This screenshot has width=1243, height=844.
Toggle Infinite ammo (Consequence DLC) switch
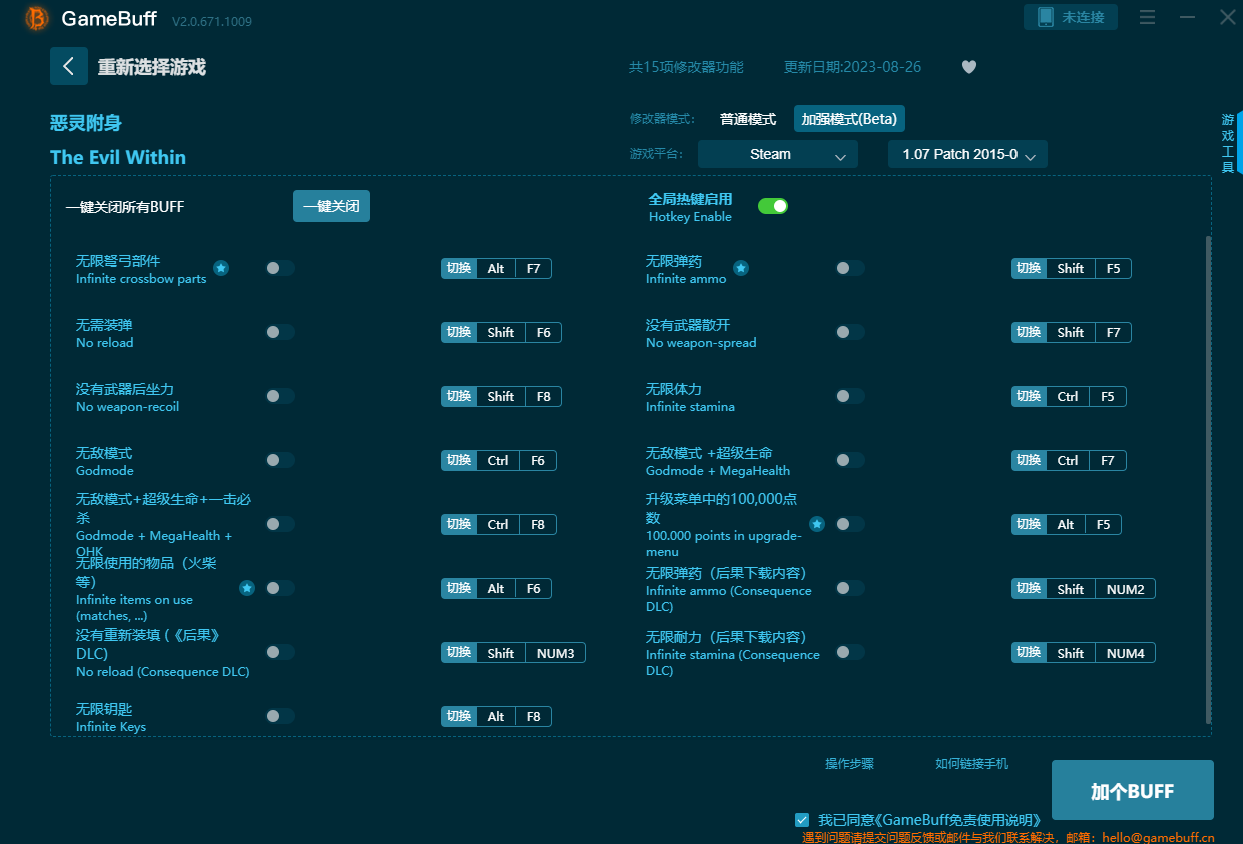[850, 588]
